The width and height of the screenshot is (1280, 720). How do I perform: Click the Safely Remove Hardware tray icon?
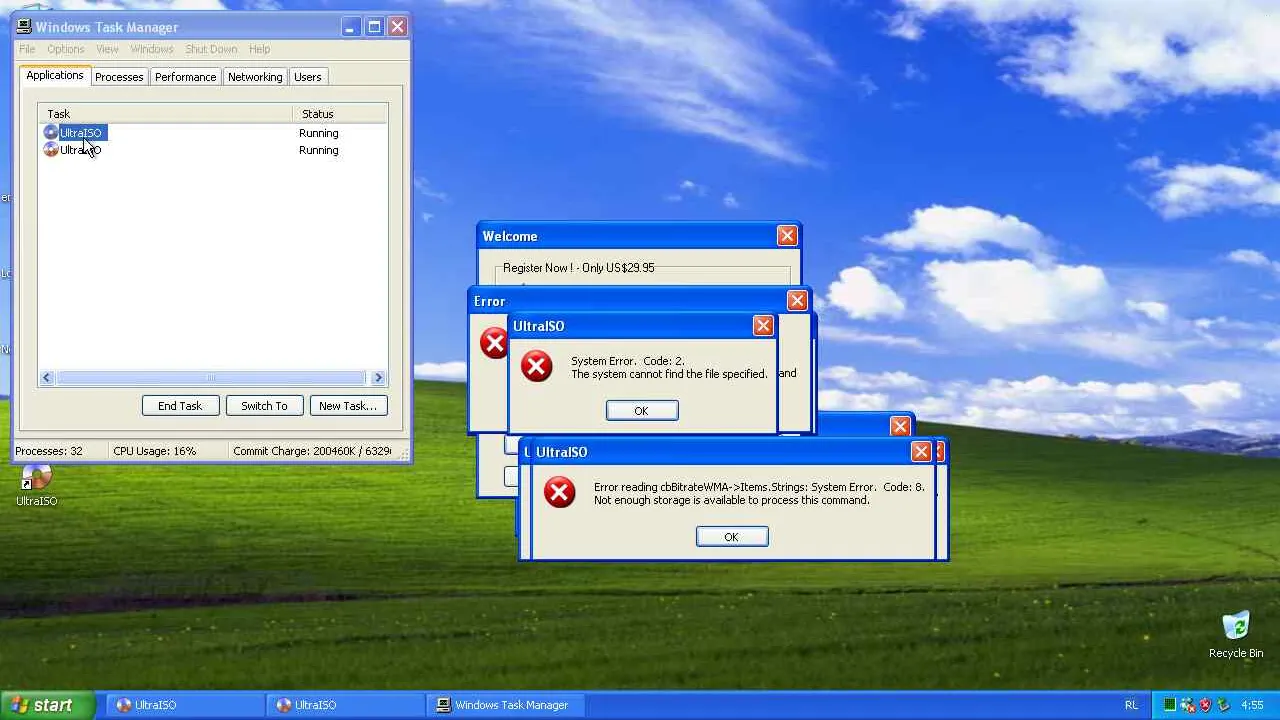[1223, 705]
